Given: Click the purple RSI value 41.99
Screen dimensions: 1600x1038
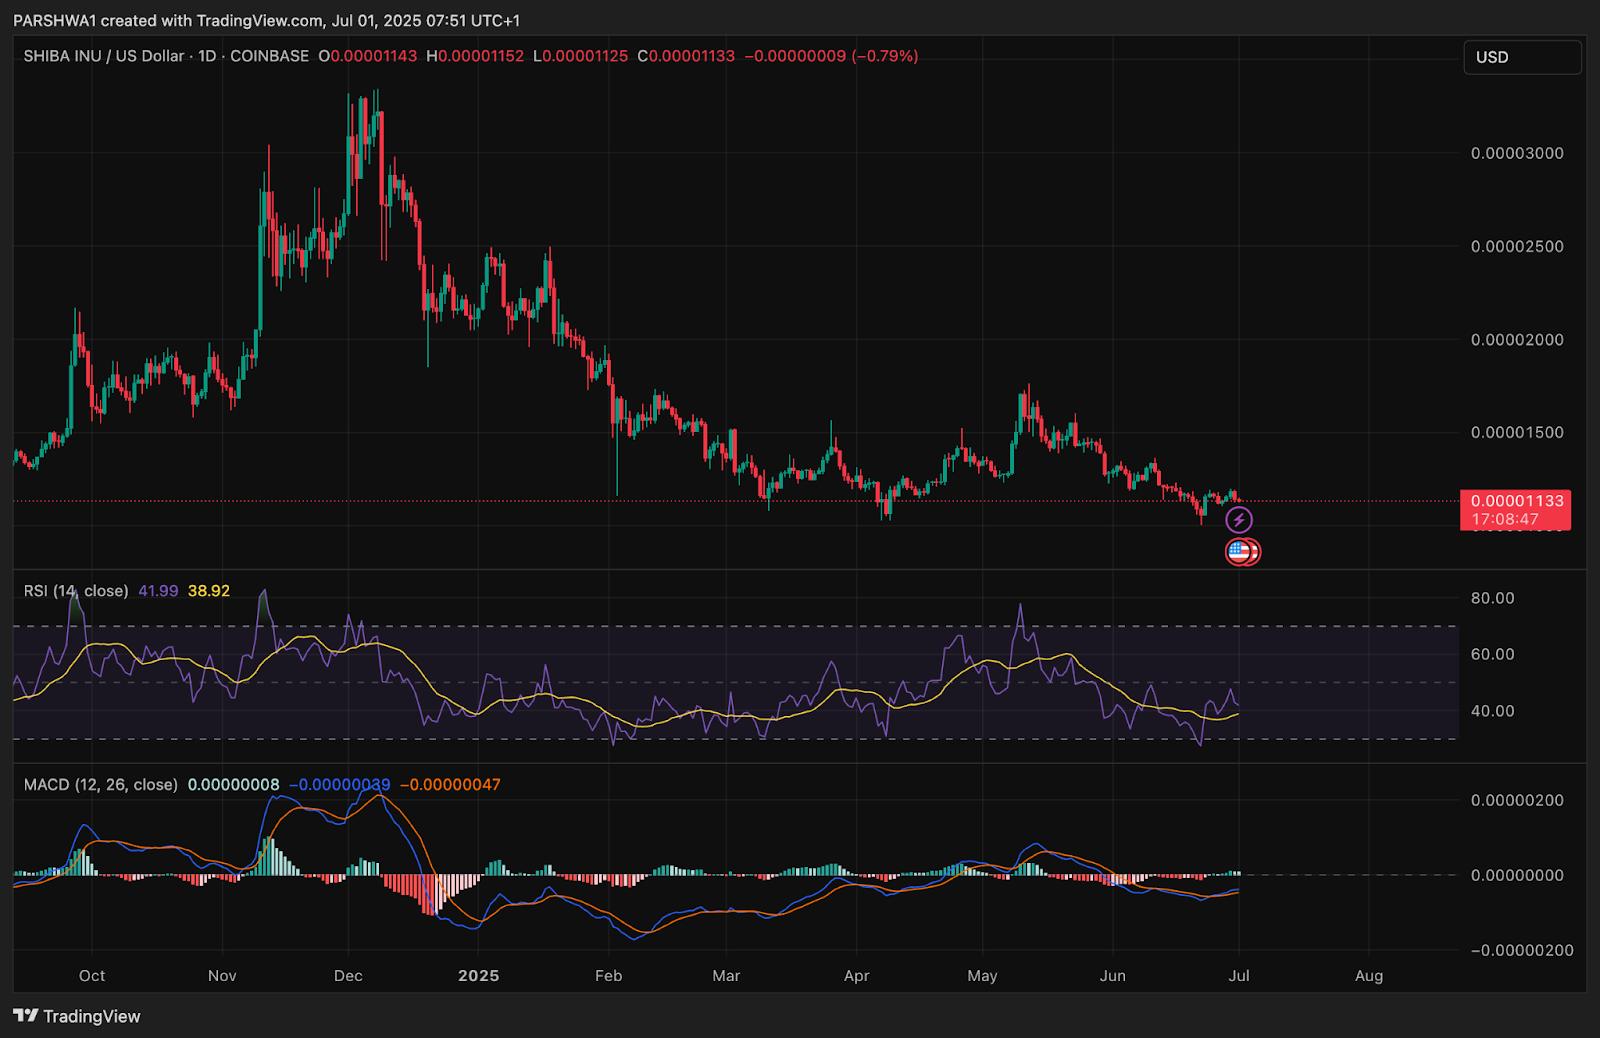Looking at the screenshot, I should 158,591.
